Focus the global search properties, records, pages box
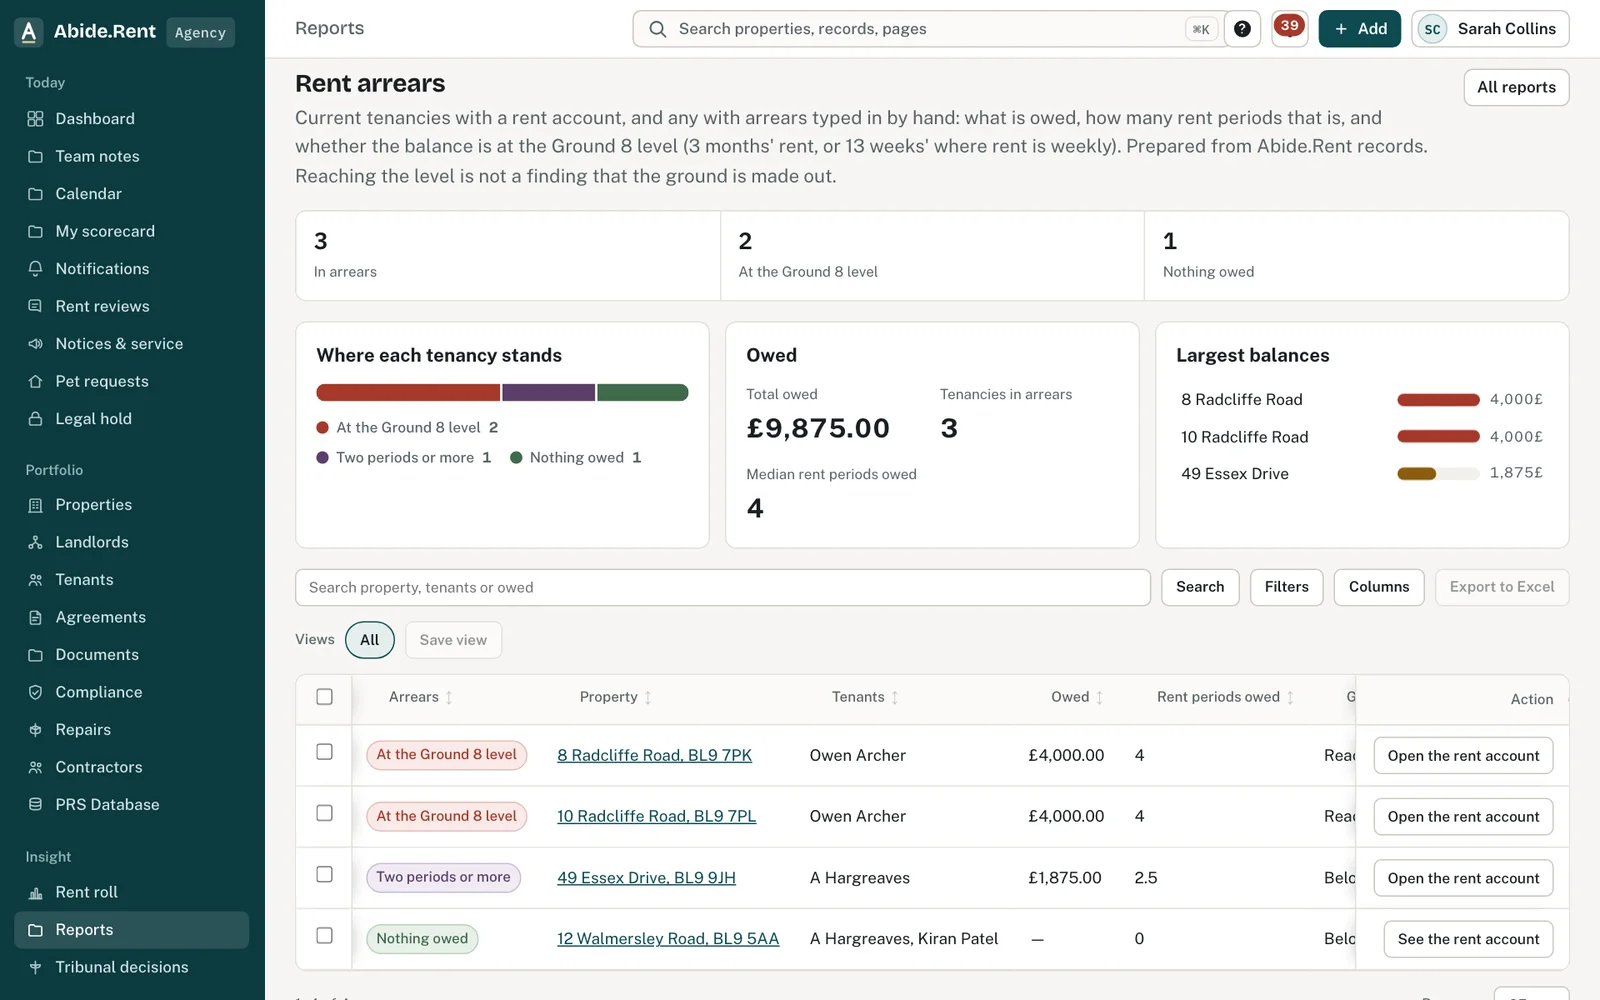This screenshot has height=1000, width=1600. click(930, 29)
